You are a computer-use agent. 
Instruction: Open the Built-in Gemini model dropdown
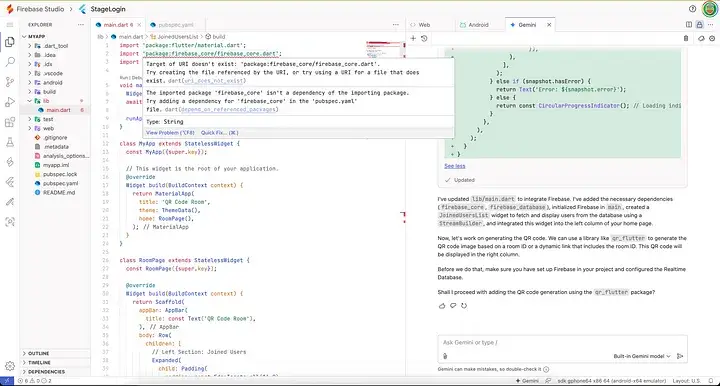click(x=642, y=356)
